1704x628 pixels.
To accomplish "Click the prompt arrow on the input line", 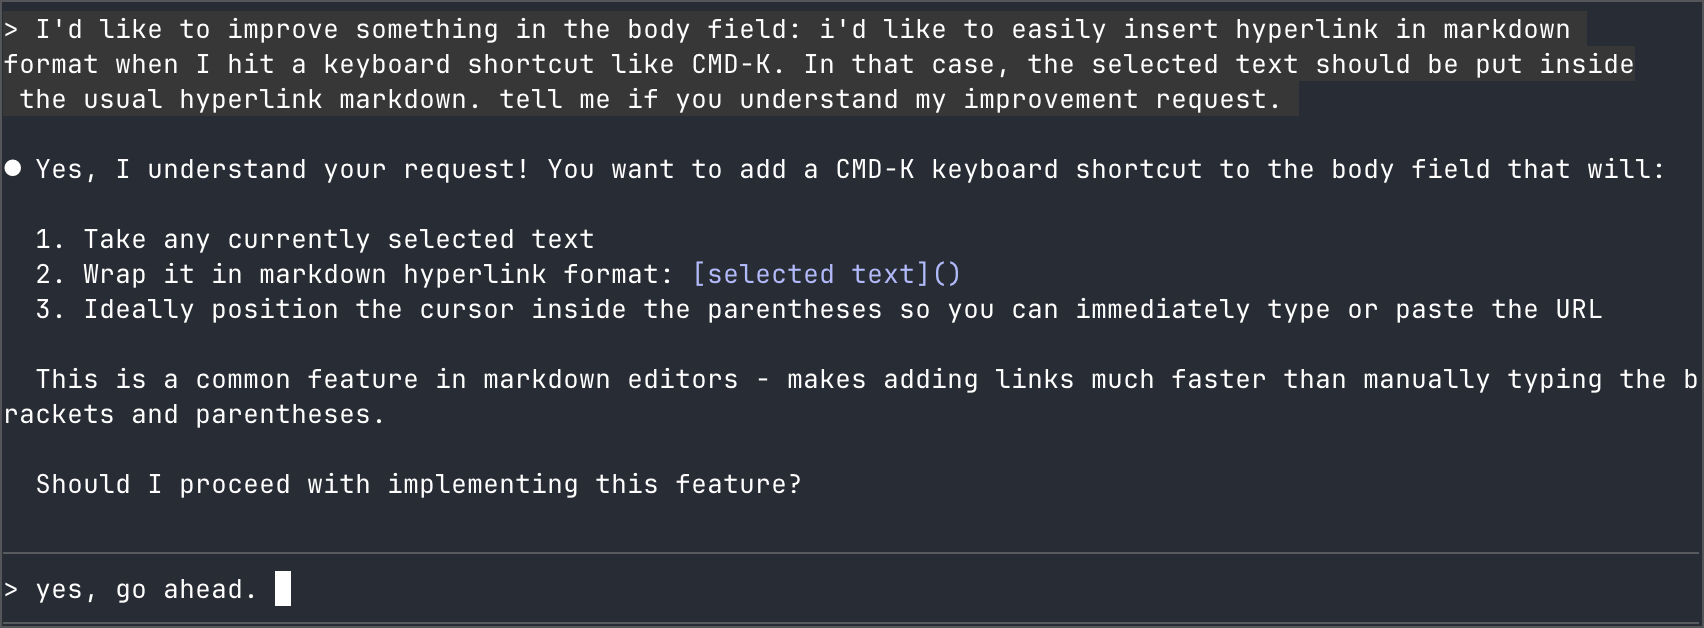I will click(x=11, y=590).
